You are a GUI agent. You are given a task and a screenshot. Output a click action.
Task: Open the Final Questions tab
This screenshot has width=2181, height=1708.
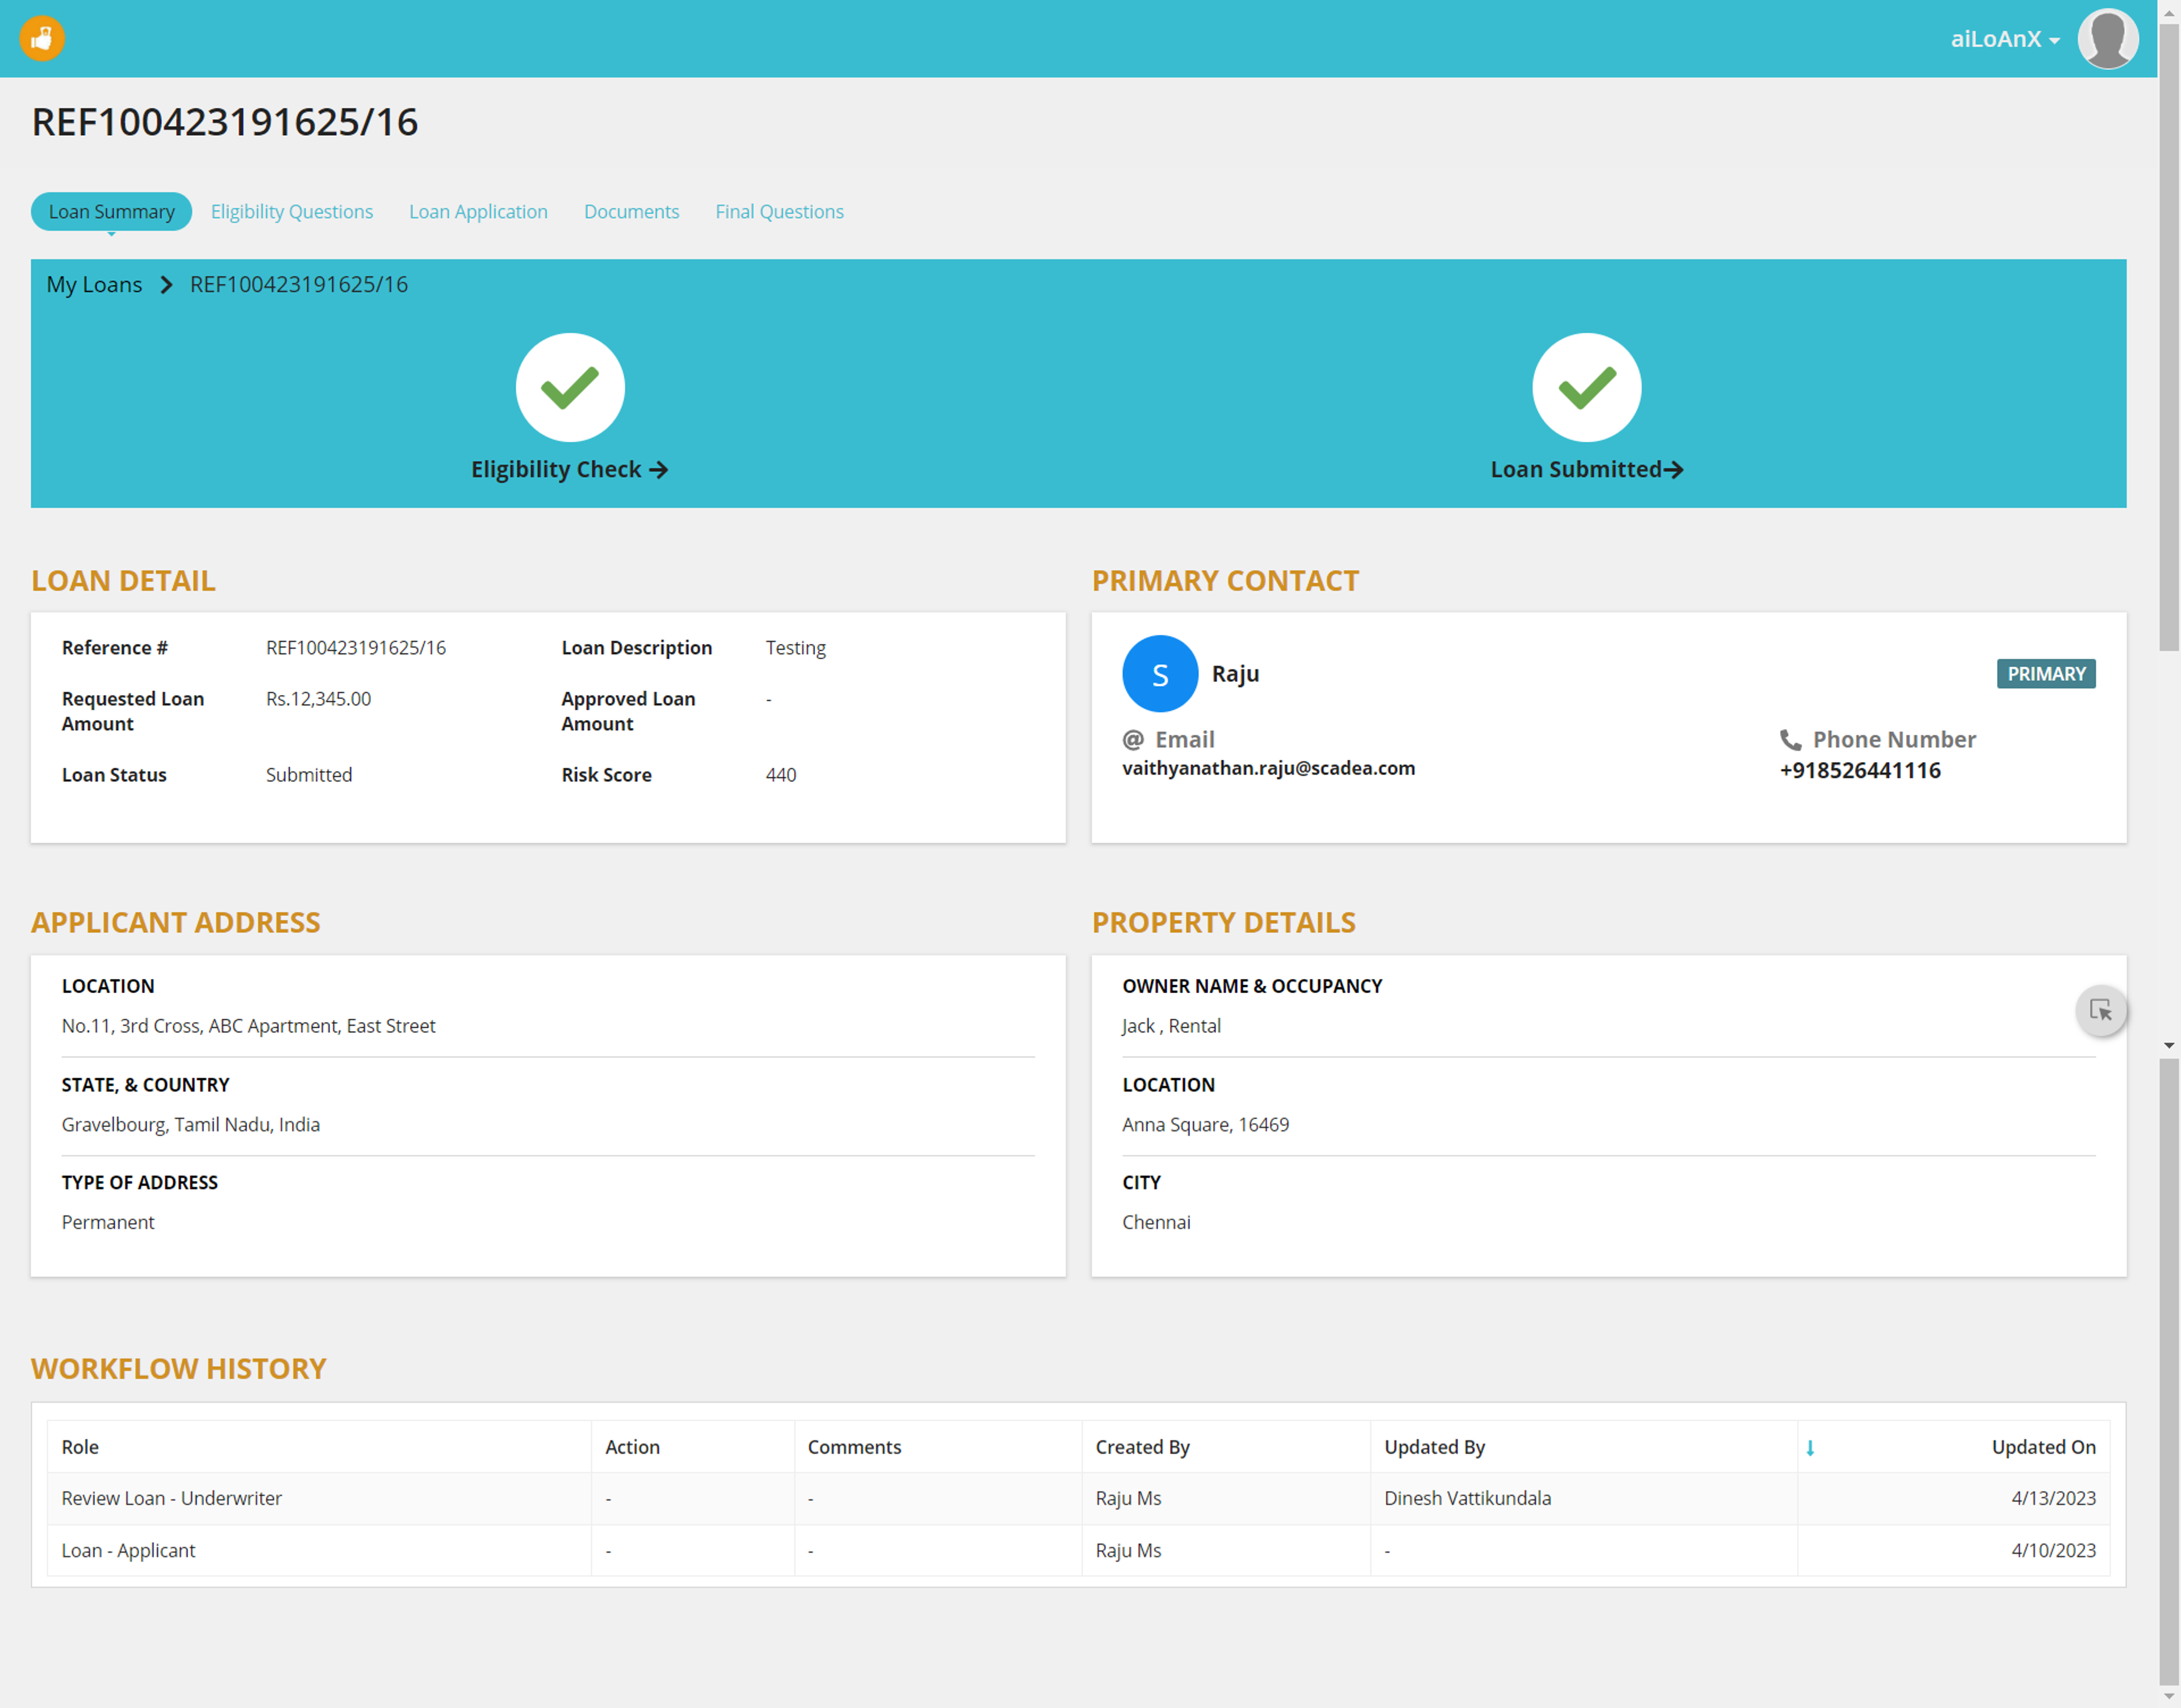tap(779, 212)
